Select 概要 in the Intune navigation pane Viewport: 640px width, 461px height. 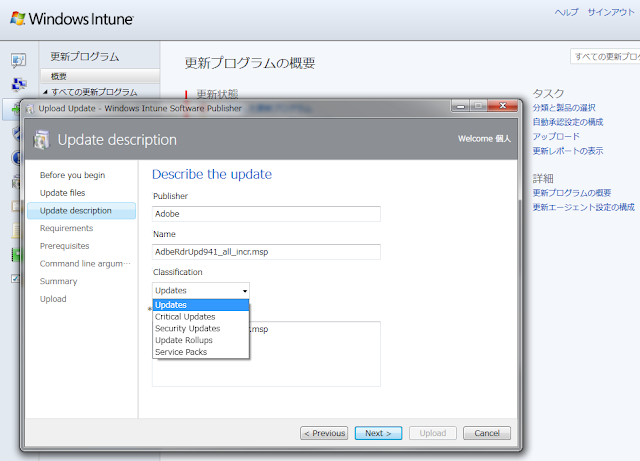click(x=100, y=76)
